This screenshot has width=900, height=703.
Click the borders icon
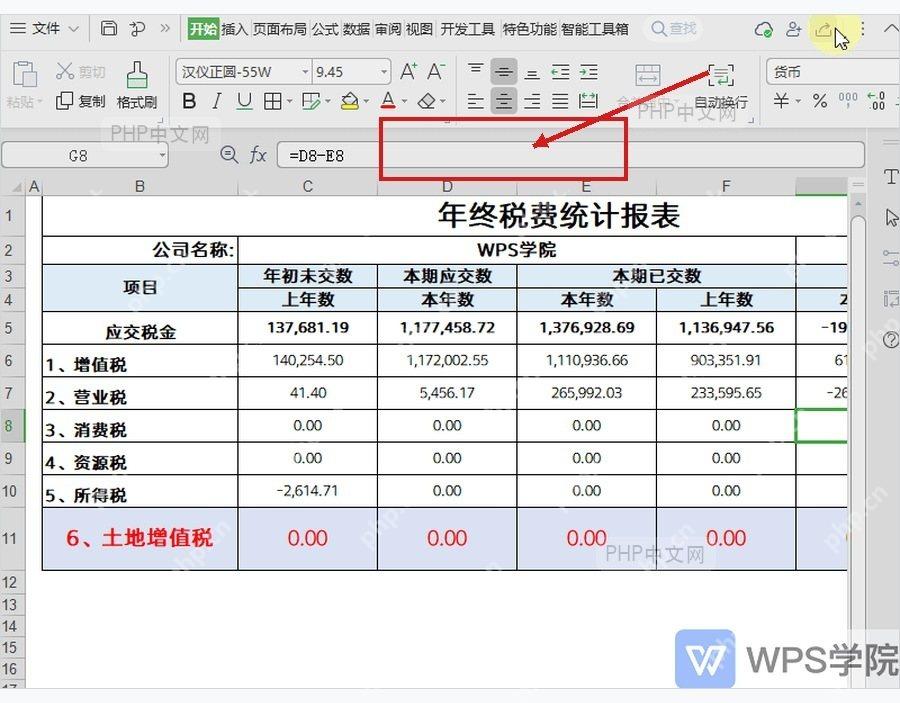point(273,102)
